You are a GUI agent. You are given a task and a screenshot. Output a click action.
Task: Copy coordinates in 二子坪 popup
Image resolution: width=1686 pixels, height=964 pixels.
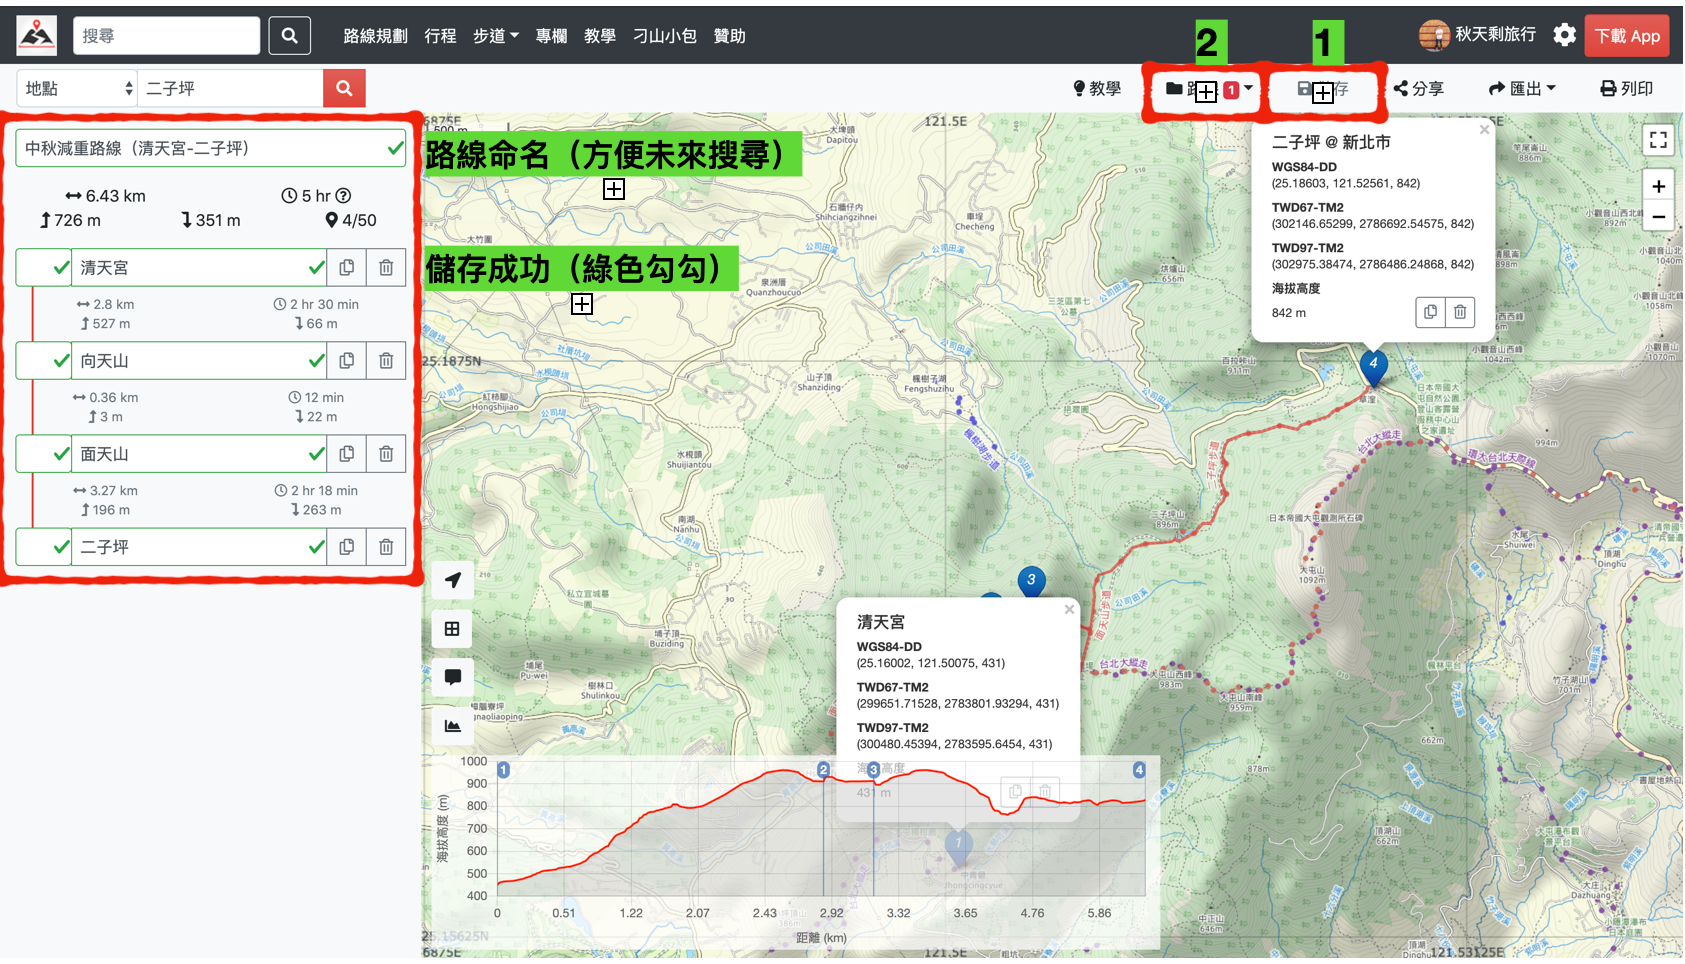(x=1430, y=312)
